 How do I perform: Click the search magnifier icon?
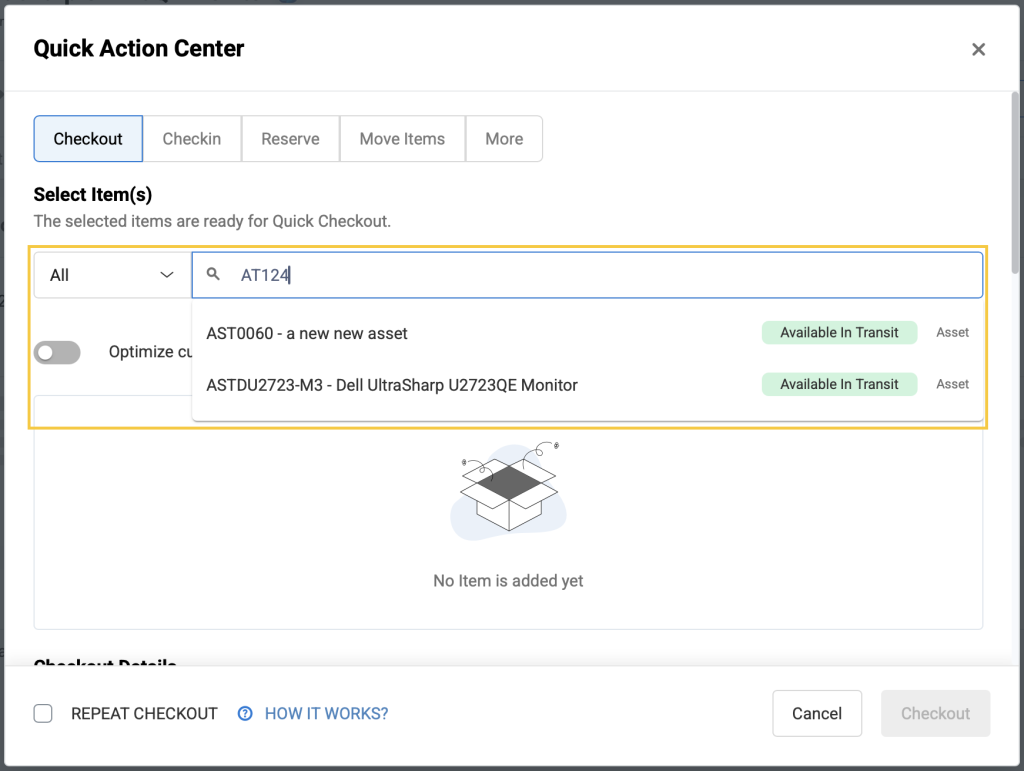[213, 274]
